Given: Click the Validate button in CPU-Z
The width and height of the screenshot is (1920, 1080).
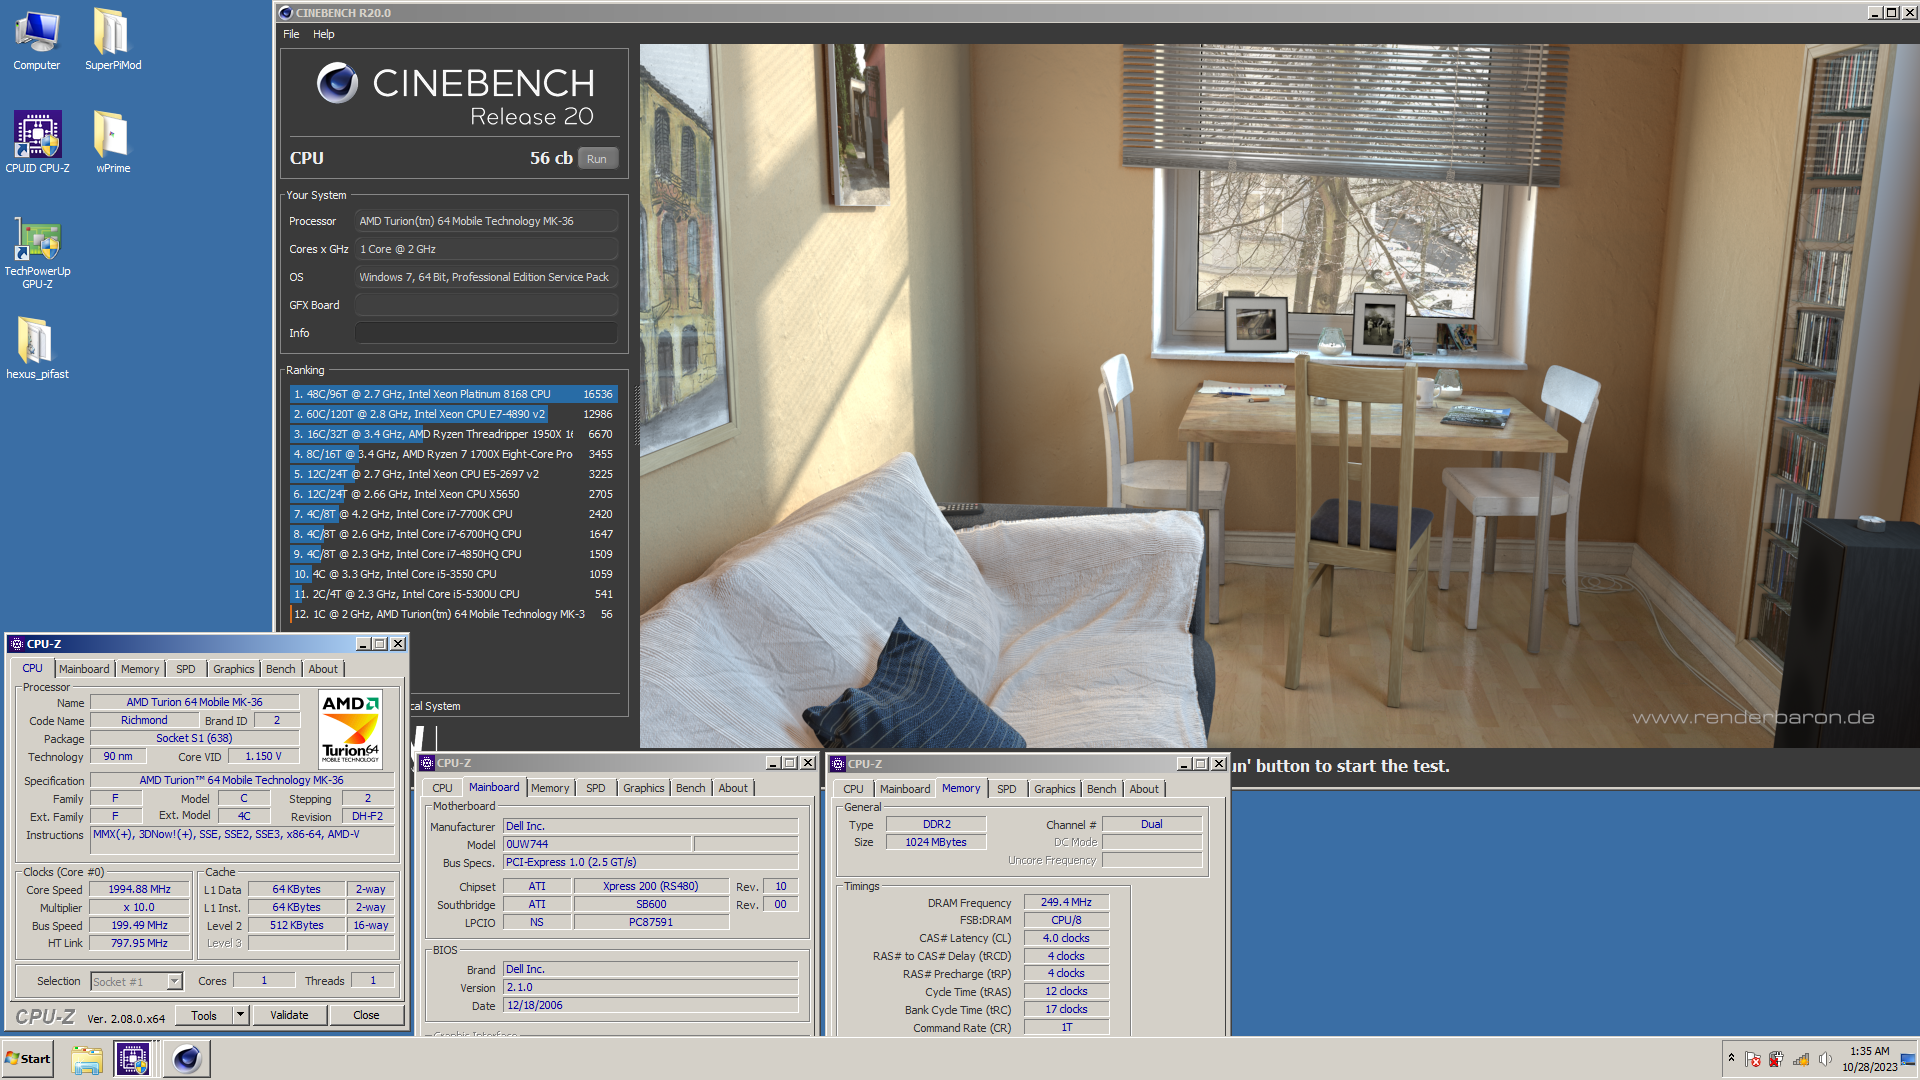Looking at the screenshot, I should (x=289, y=1015).
